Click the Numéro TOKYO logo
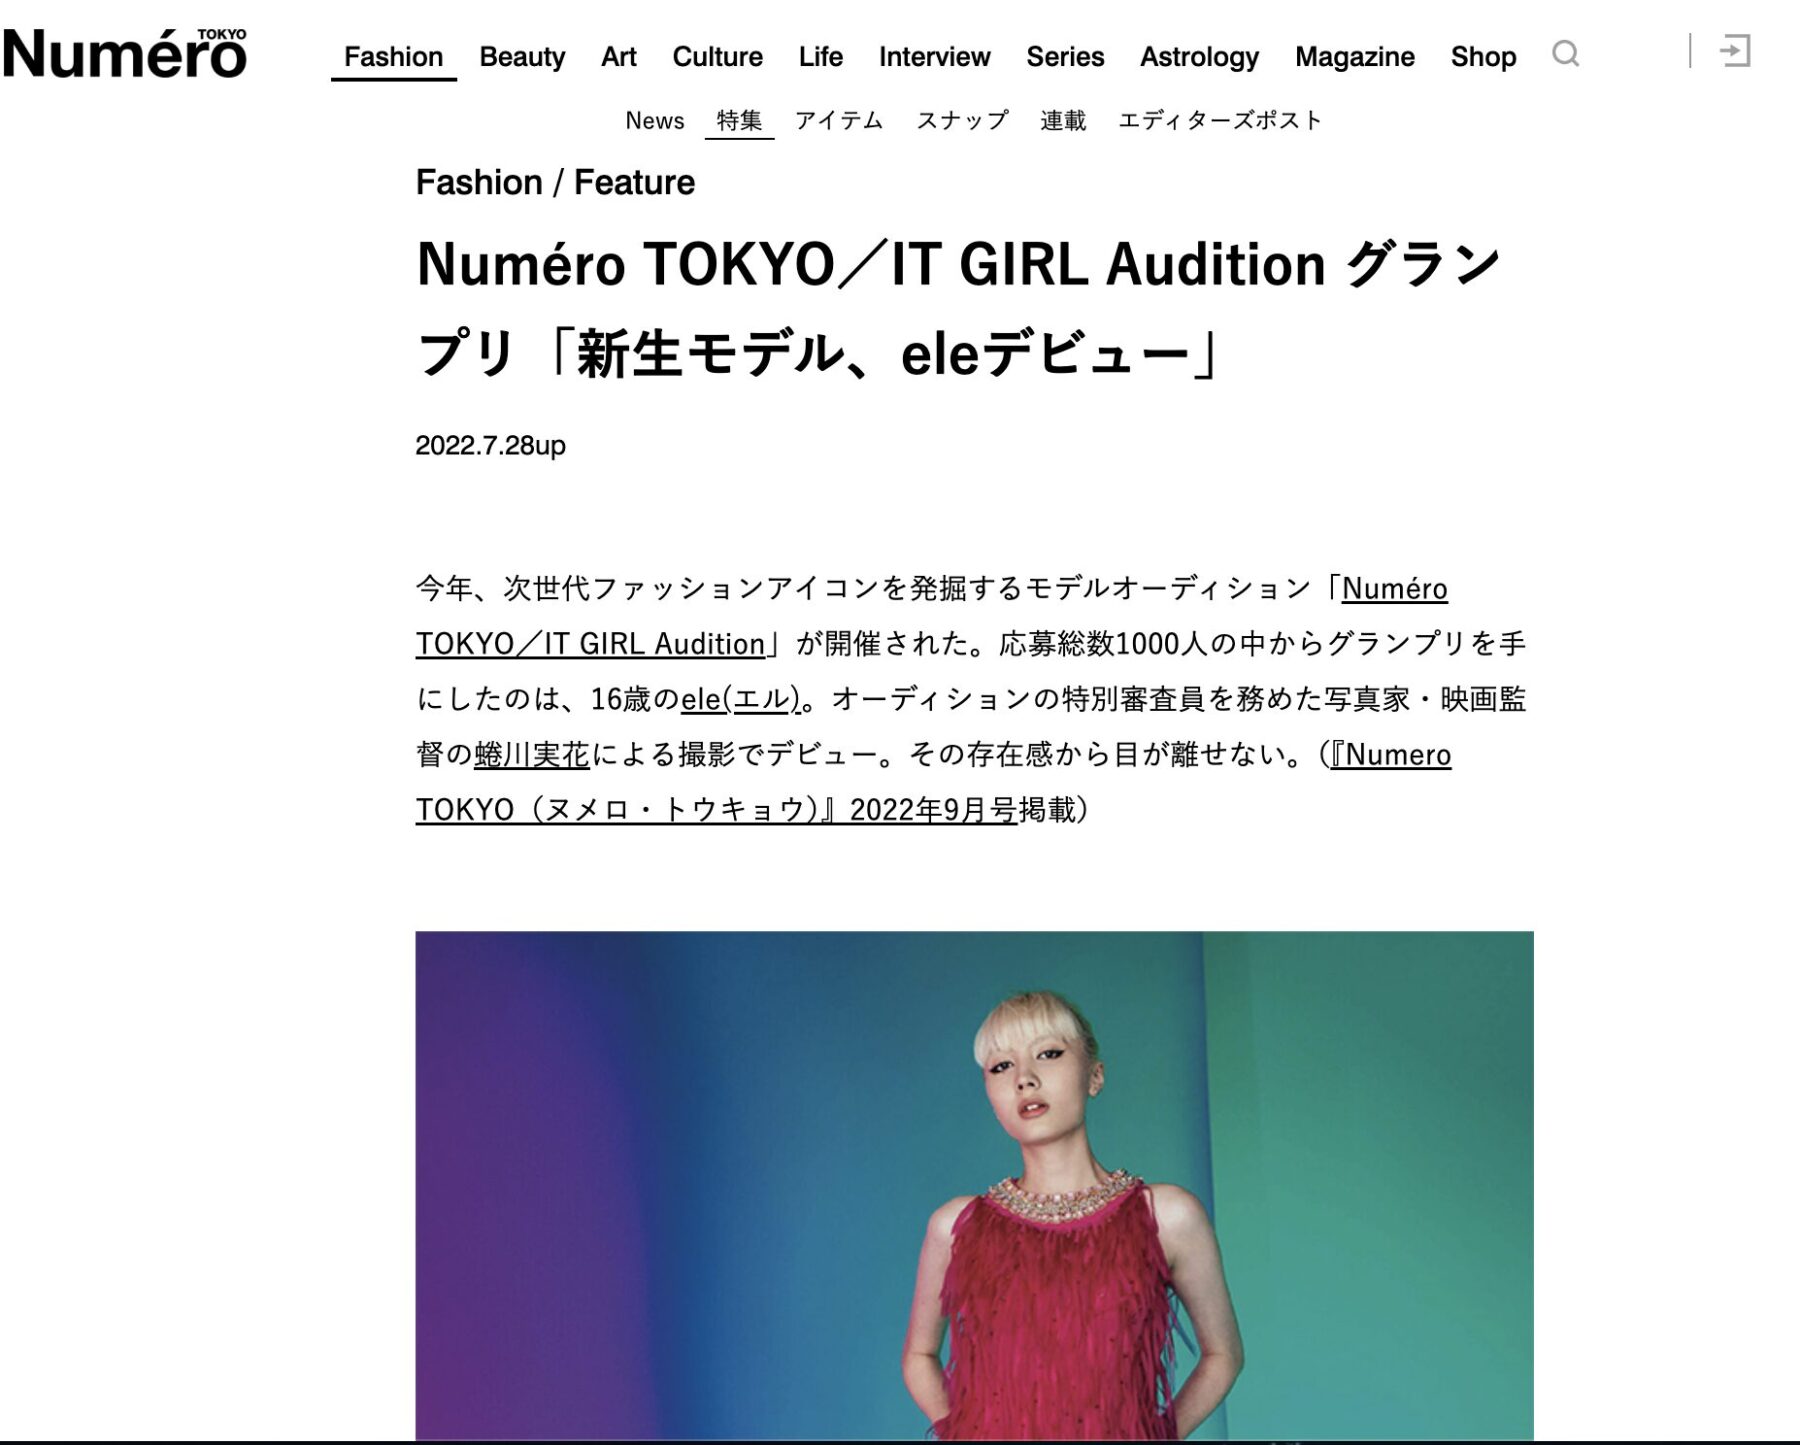The image size is (1800, 1445). point(124,53)
